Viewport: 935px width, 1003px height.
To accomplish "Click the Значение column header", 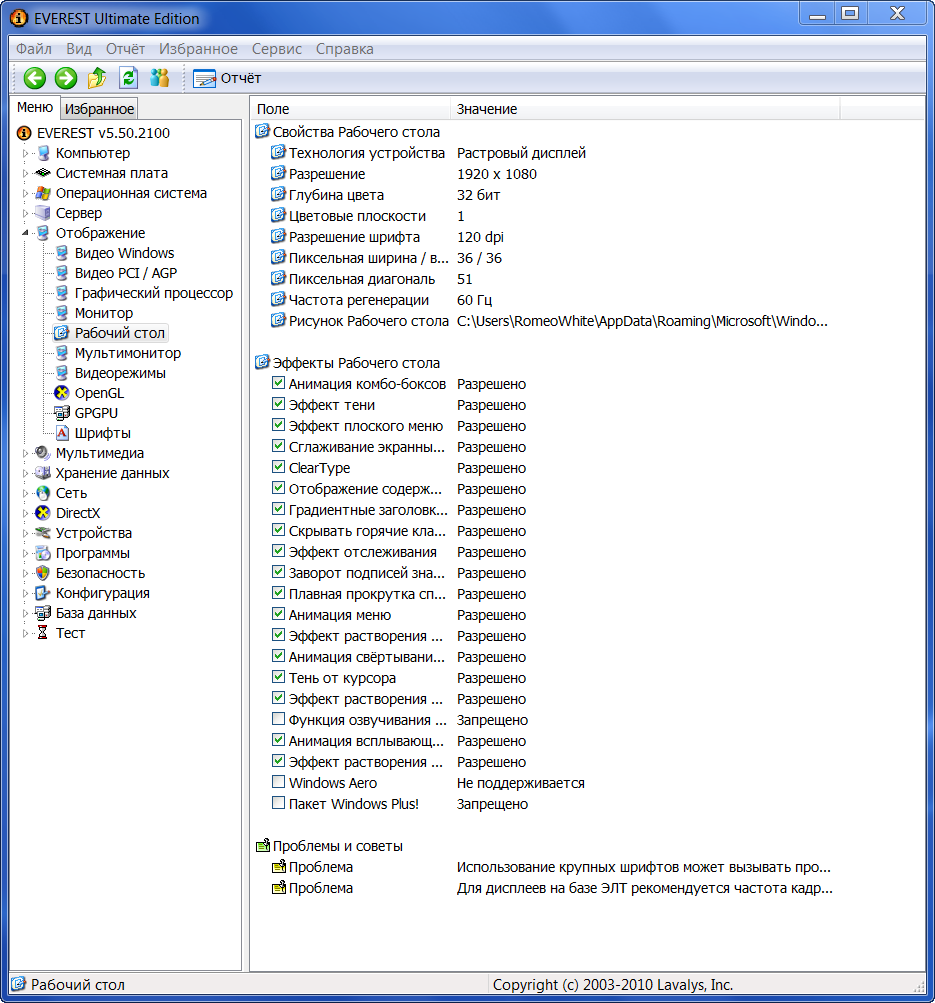I will click(x=645, y=109).
